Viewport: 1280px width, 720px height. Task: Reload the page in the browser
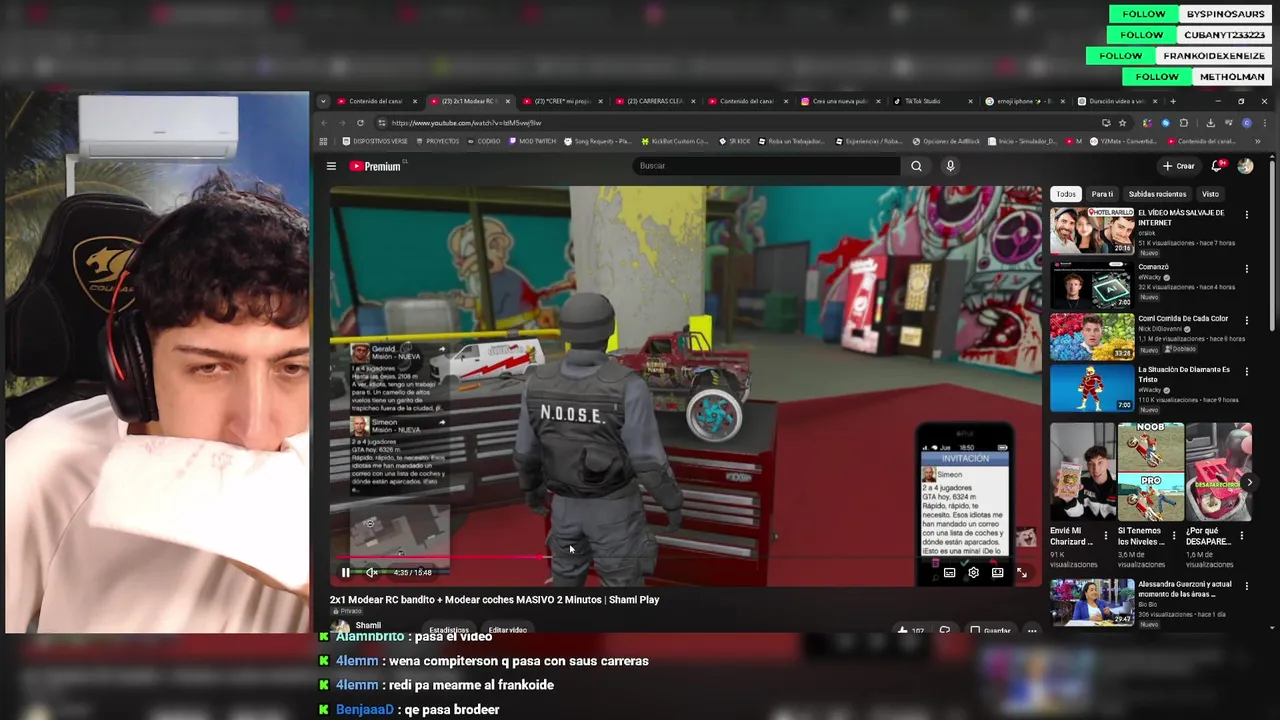pos(360,123)
